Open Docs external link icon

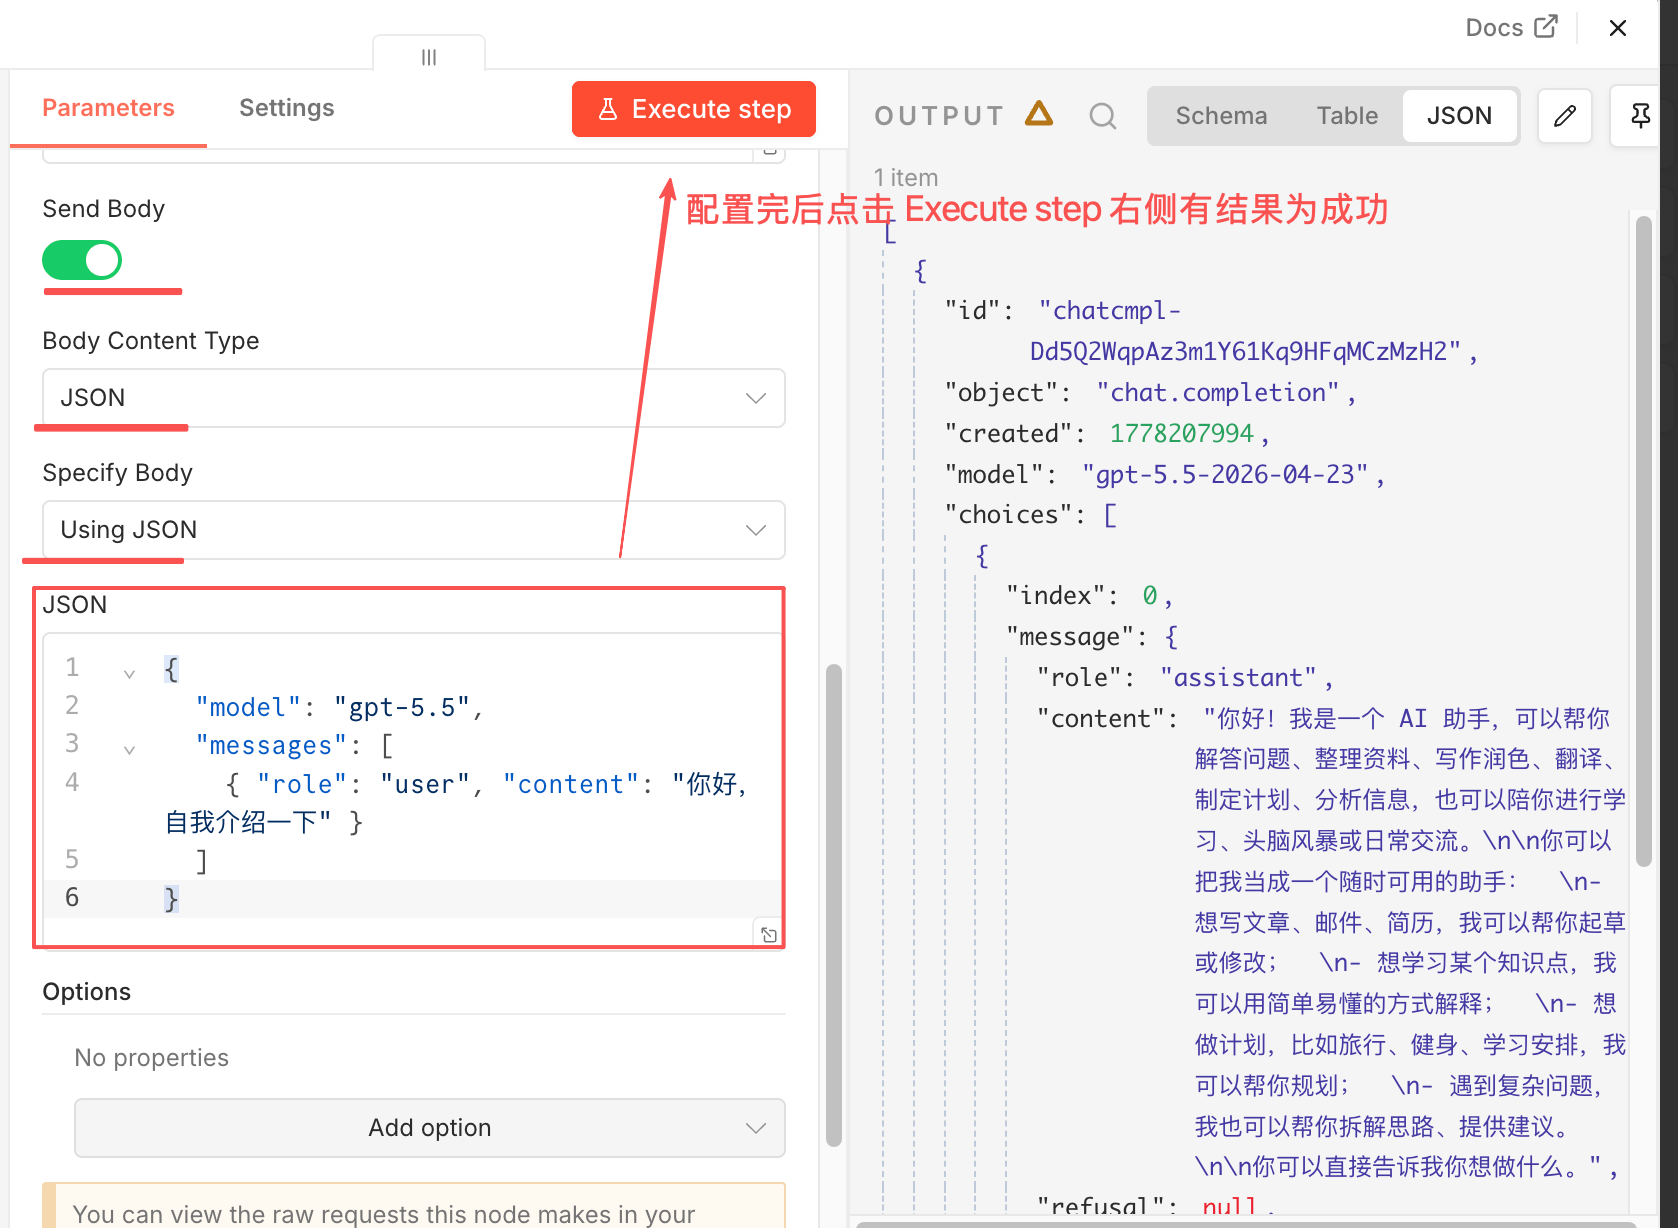coord(1546,27)
